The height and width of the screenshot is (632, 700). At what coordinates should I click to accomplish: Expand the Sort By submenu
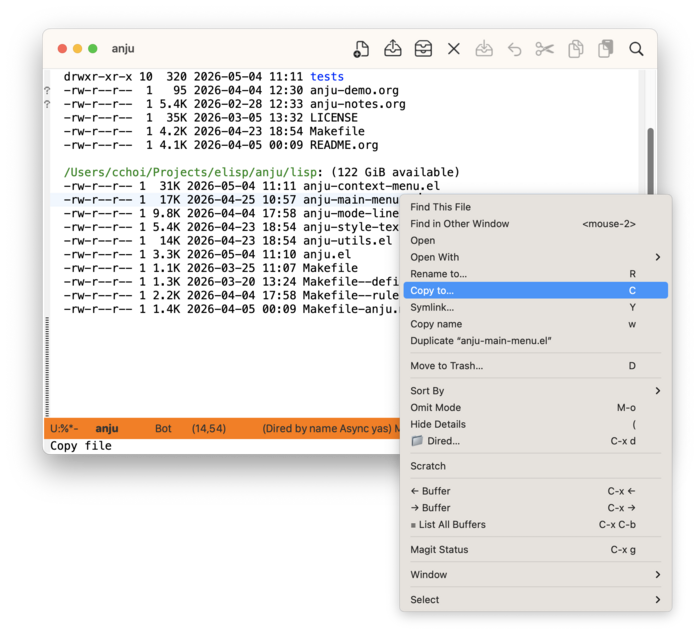536,391
